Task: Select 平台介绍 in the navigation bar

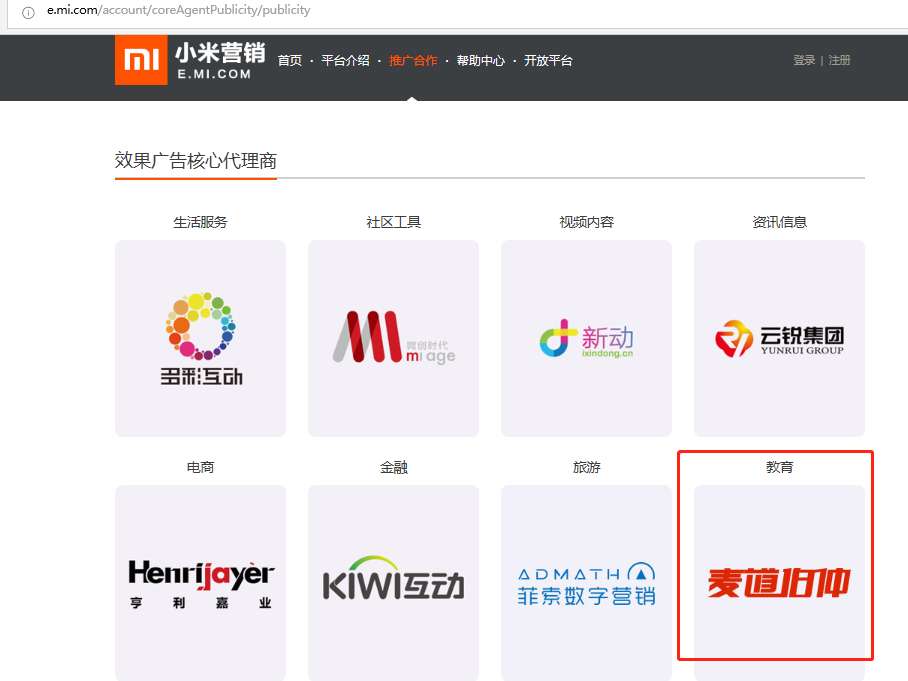Action: coord(347,60)
